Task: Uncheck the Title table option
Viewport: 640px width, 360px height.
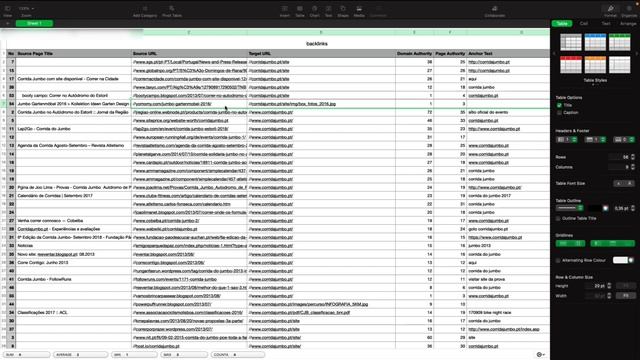Action: (x=559, y=105)
